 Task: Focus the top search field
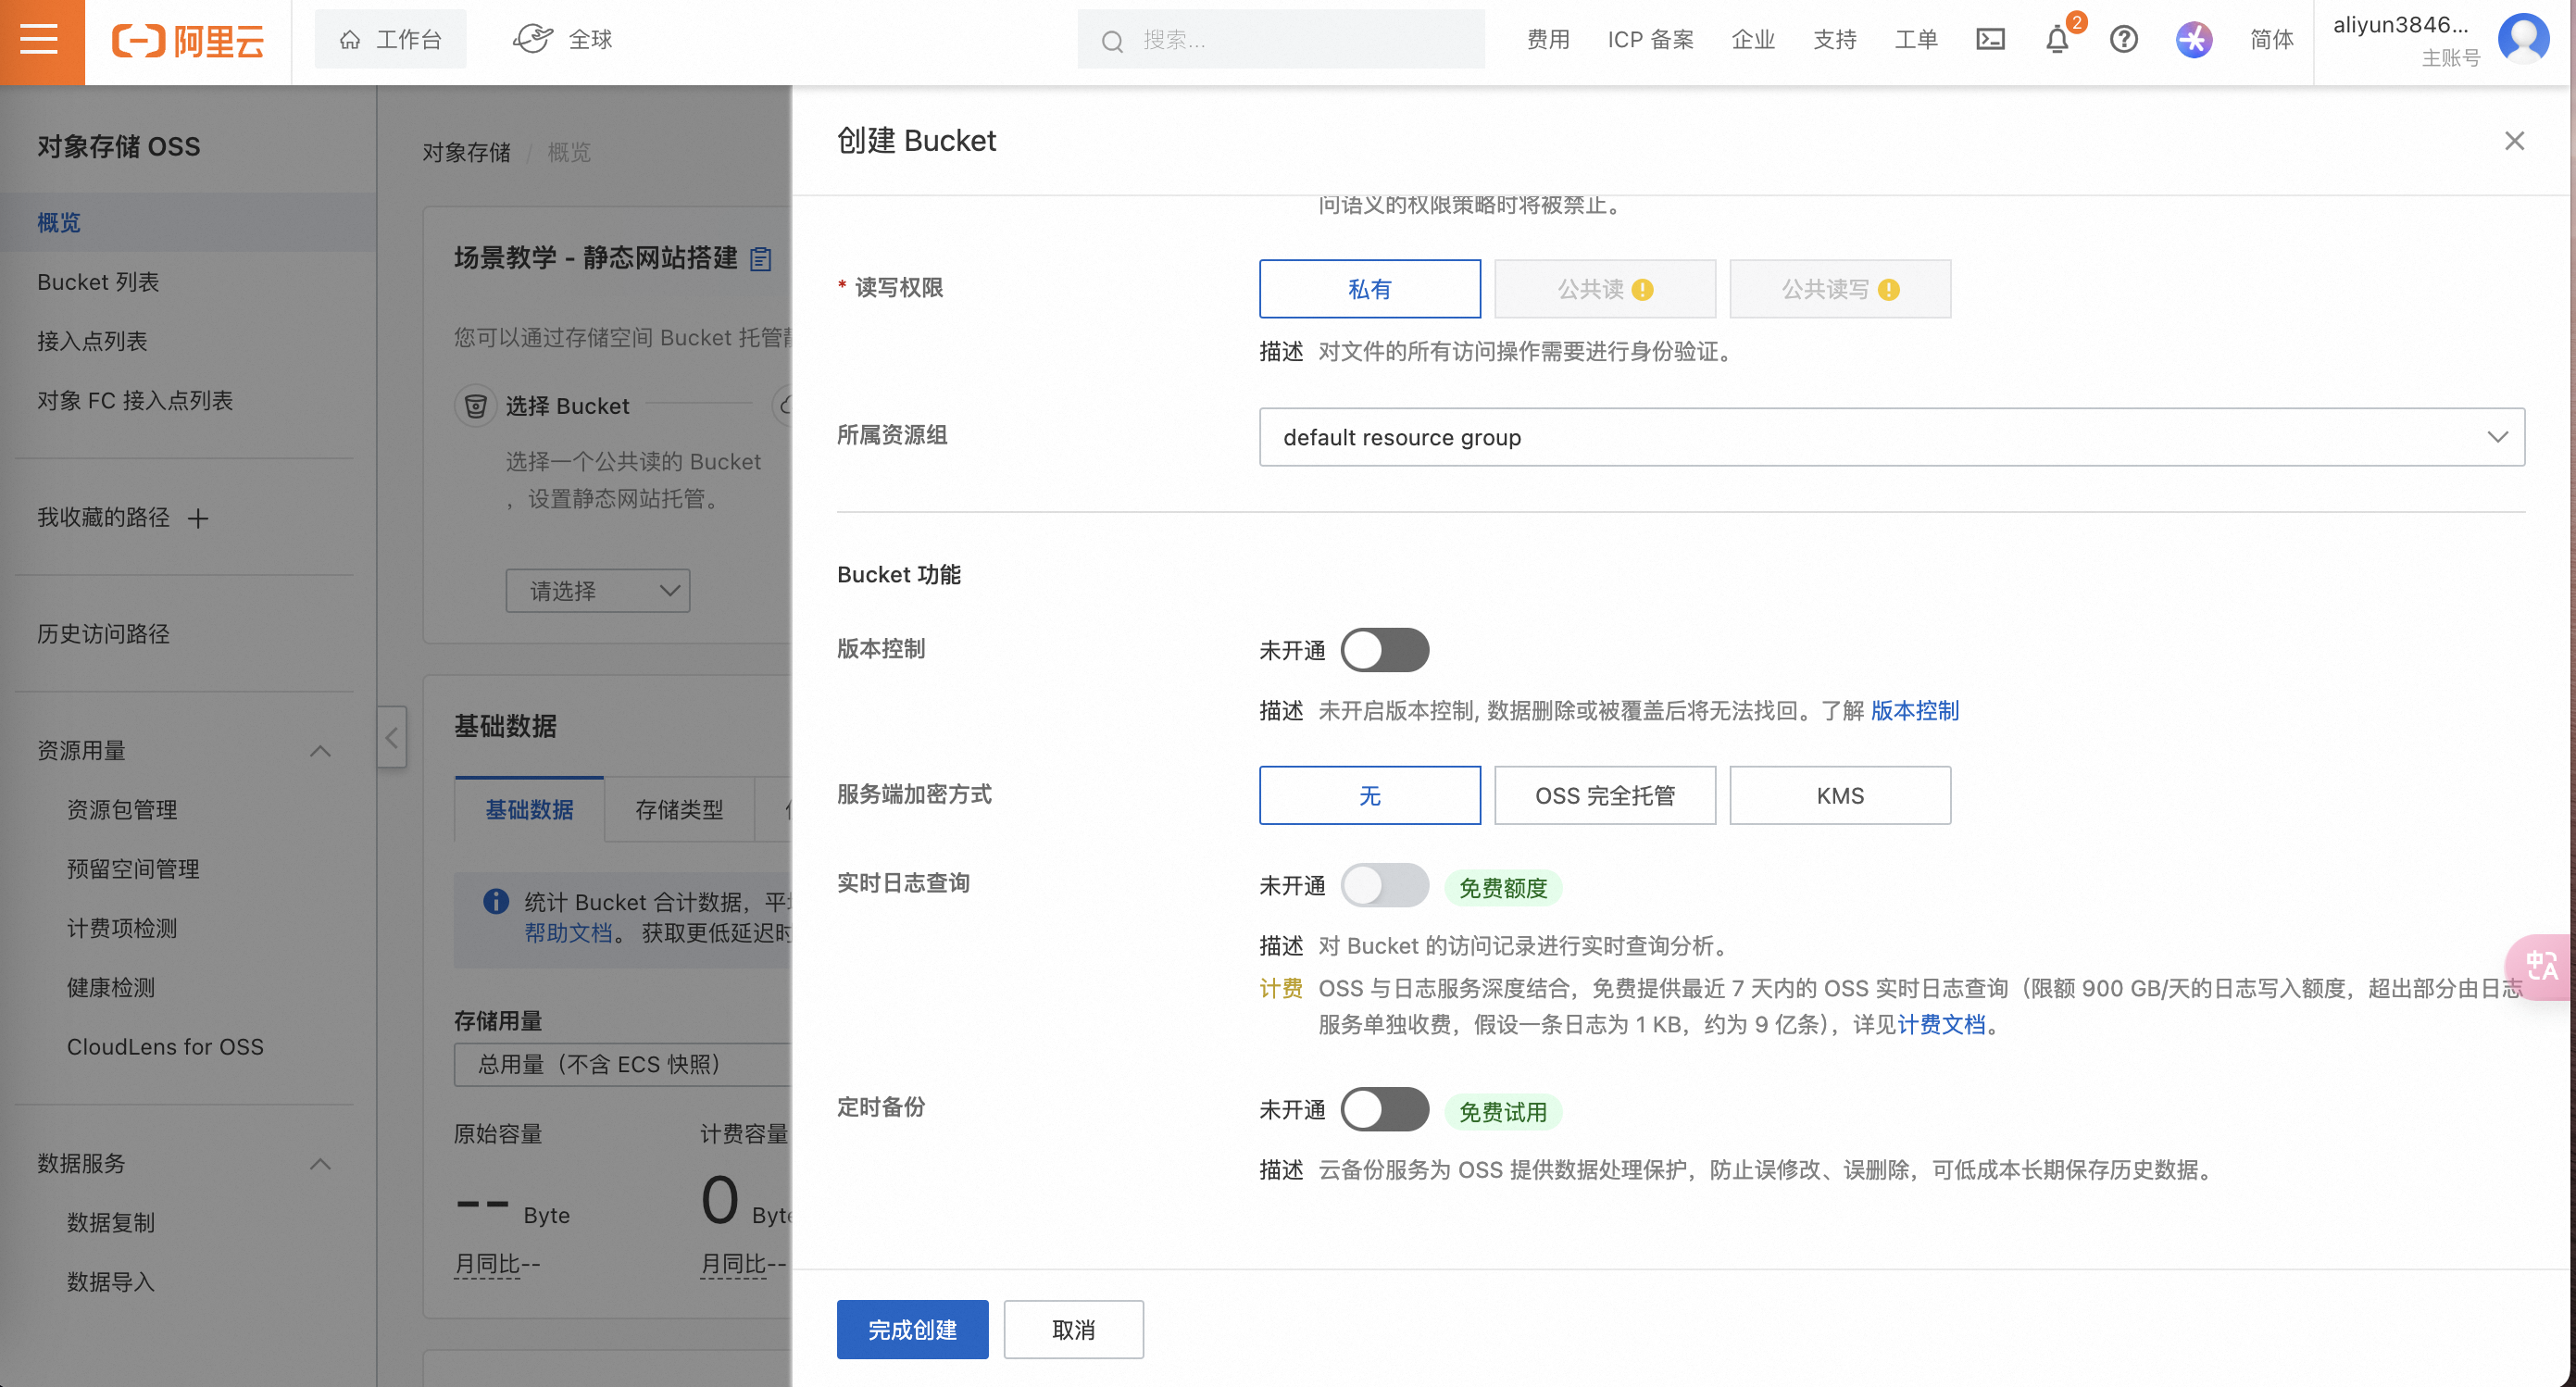1280,40
